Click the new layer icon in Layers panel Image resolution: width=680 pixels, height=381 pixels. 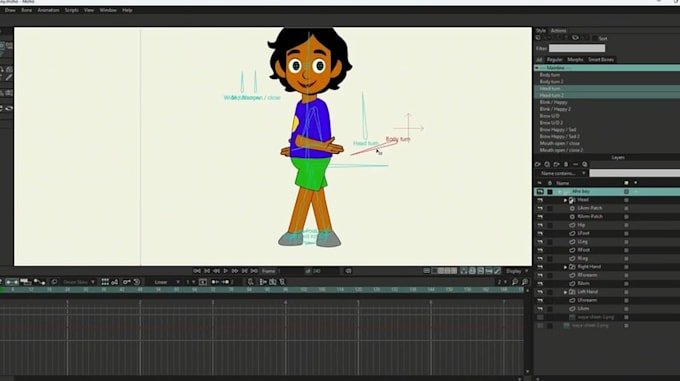tap(538, 164)
